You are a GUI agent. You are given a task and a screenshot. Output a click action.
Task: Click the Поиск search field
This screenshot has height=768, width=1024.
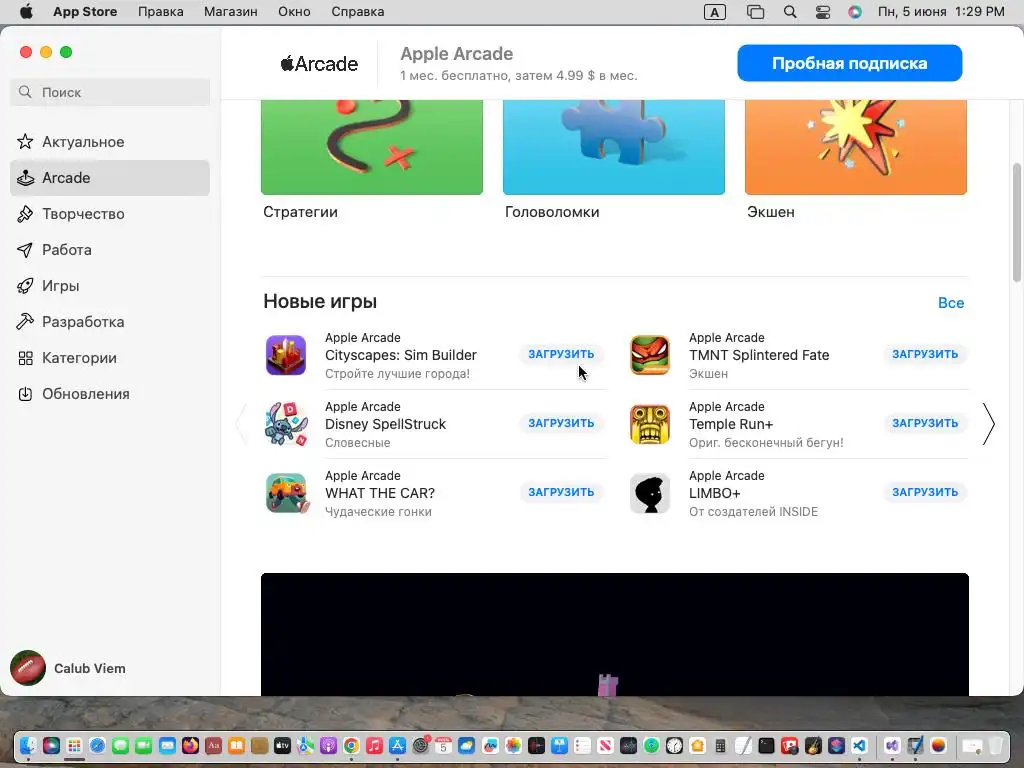pos(110,92)
